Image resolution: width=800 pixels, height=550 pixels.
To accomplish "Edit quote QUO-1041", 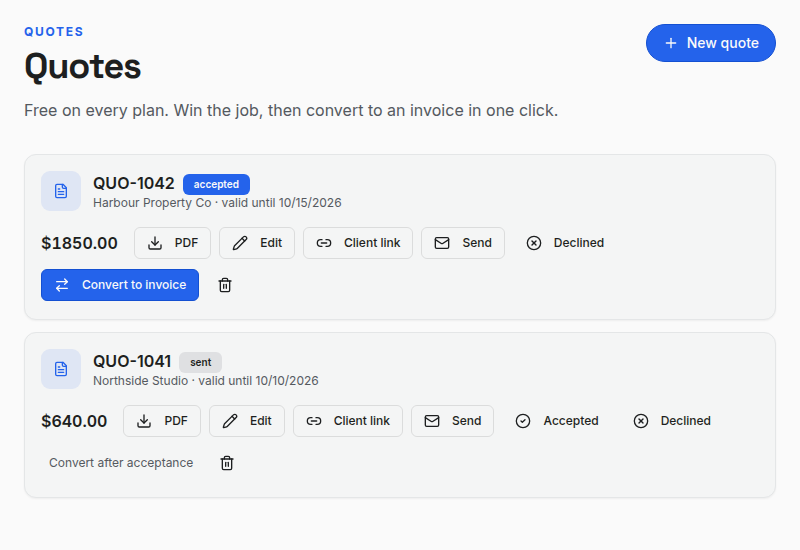I will [247, 421].
